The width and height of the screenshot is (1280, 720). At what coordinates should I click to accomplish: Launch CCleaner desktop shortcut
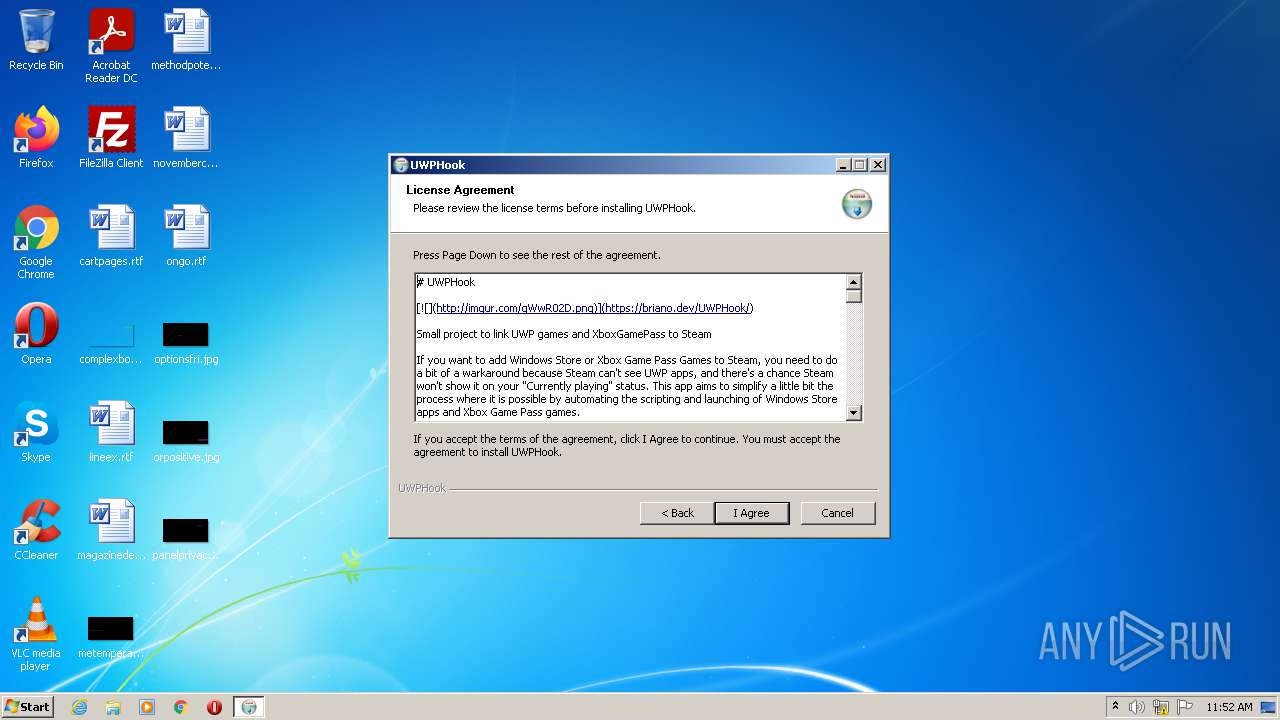click(36, 530)
